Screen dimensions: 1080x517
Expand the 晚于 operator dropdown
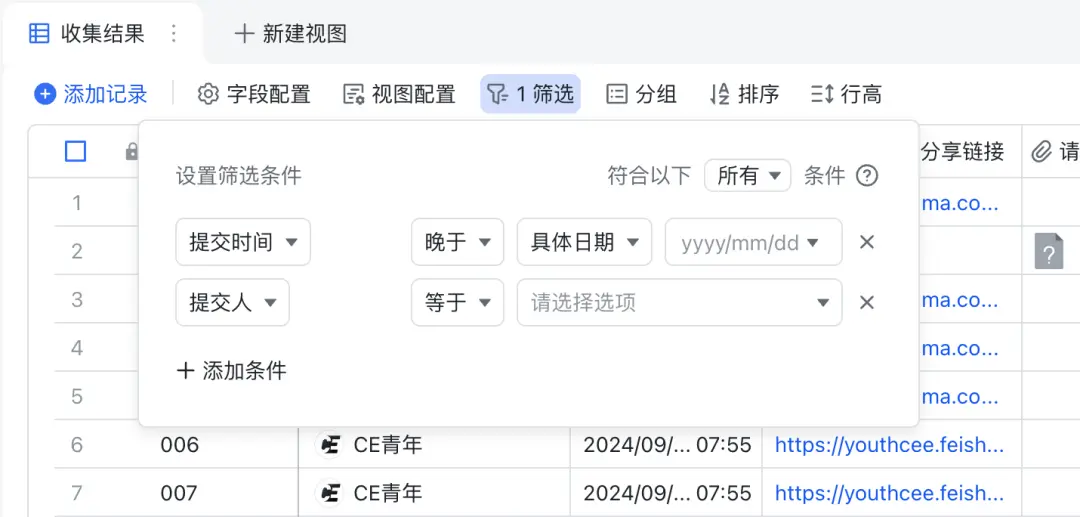click(x=457, y=242)
